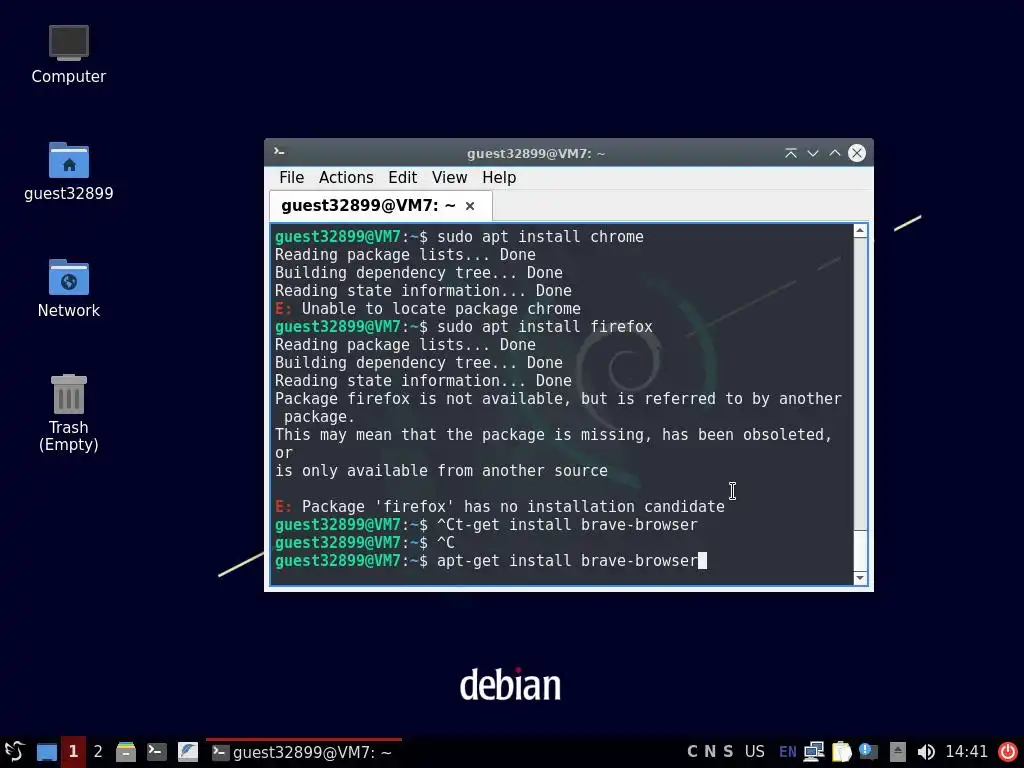Click 'Unable to locate package chrome' error line
The width and height of the screenshot is (1024, 768).
pos(428,308)
